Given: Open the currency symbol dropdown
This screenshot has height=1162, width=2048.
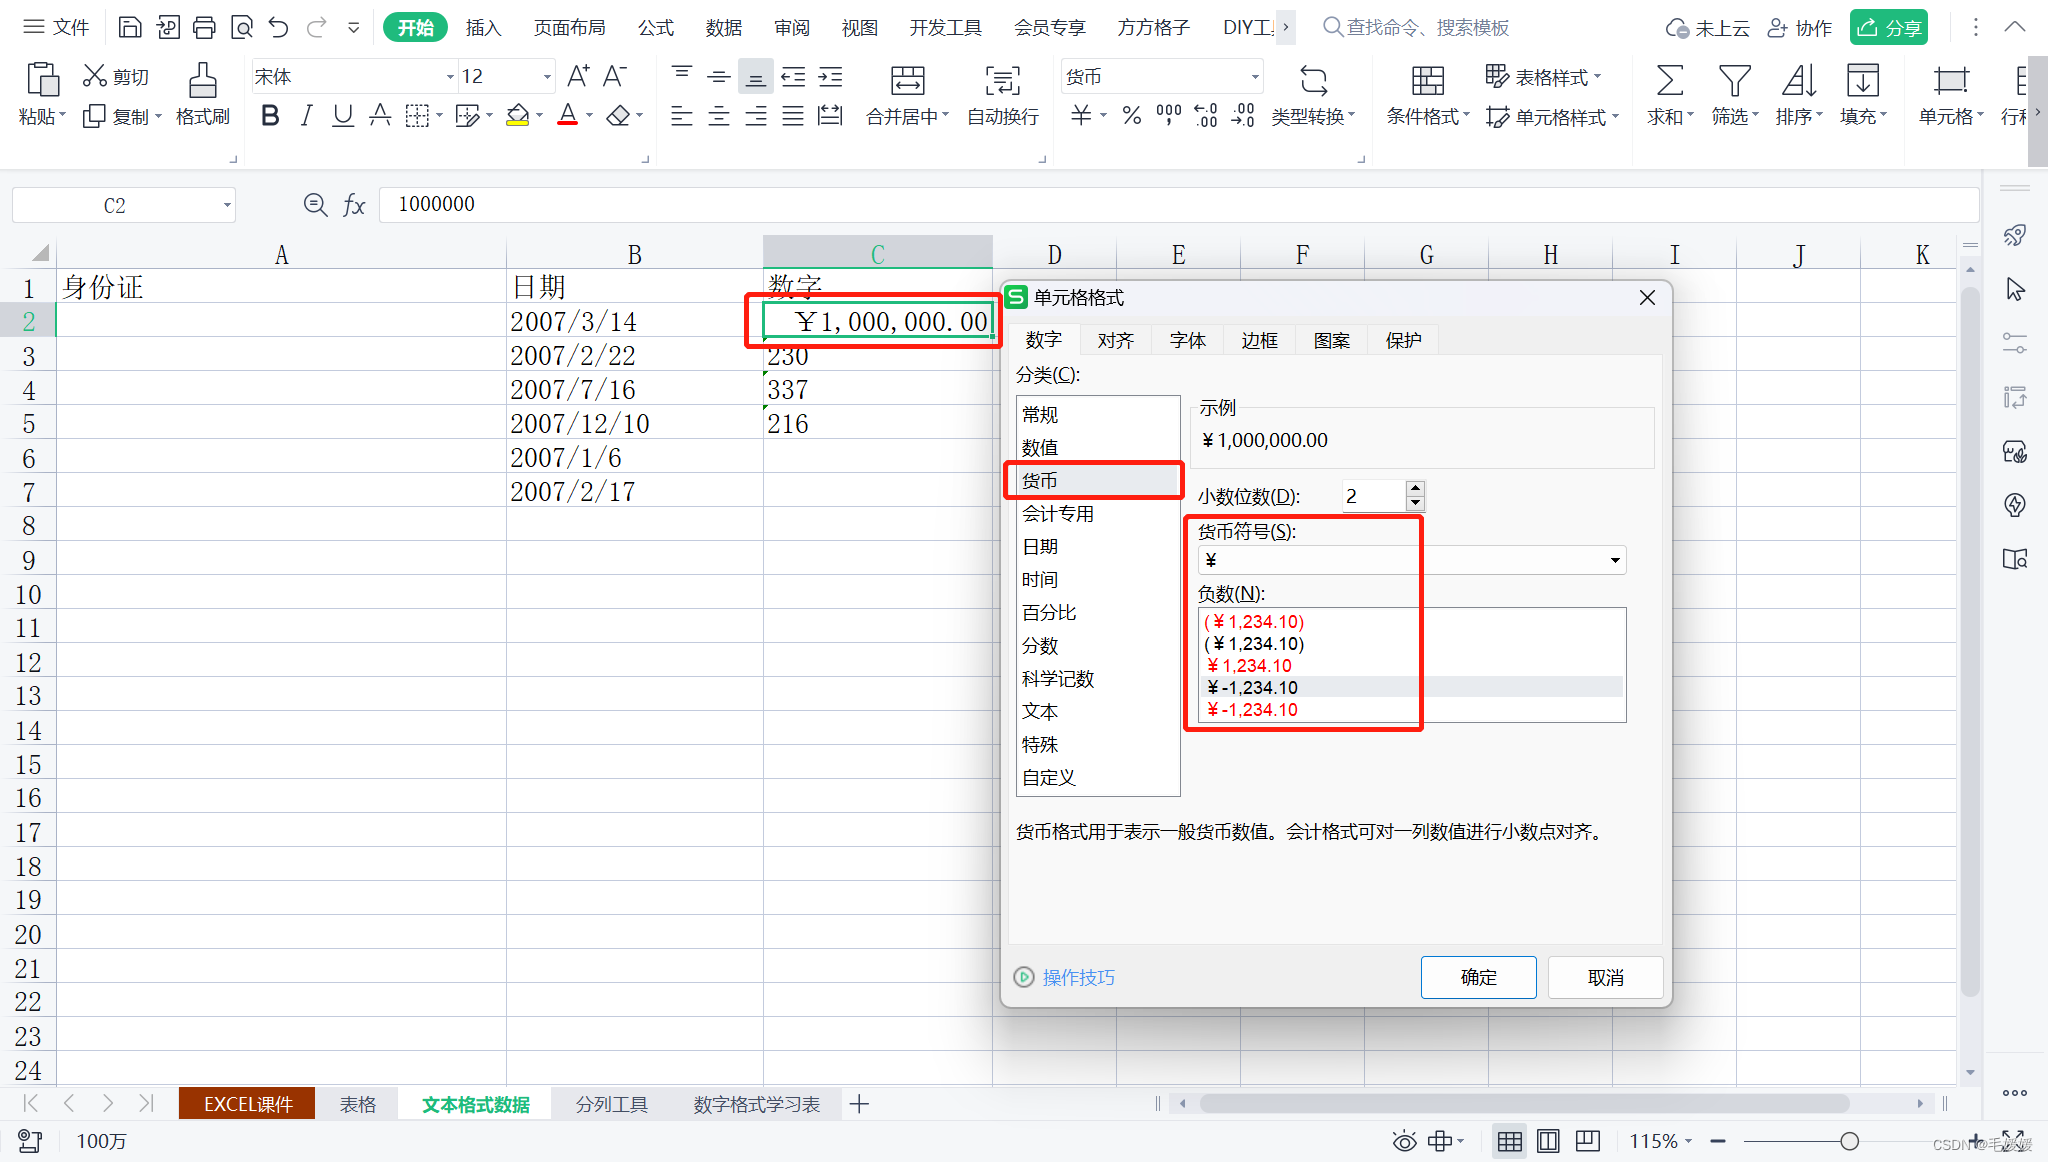Looking at the screenshot, I should point(1614,560).
